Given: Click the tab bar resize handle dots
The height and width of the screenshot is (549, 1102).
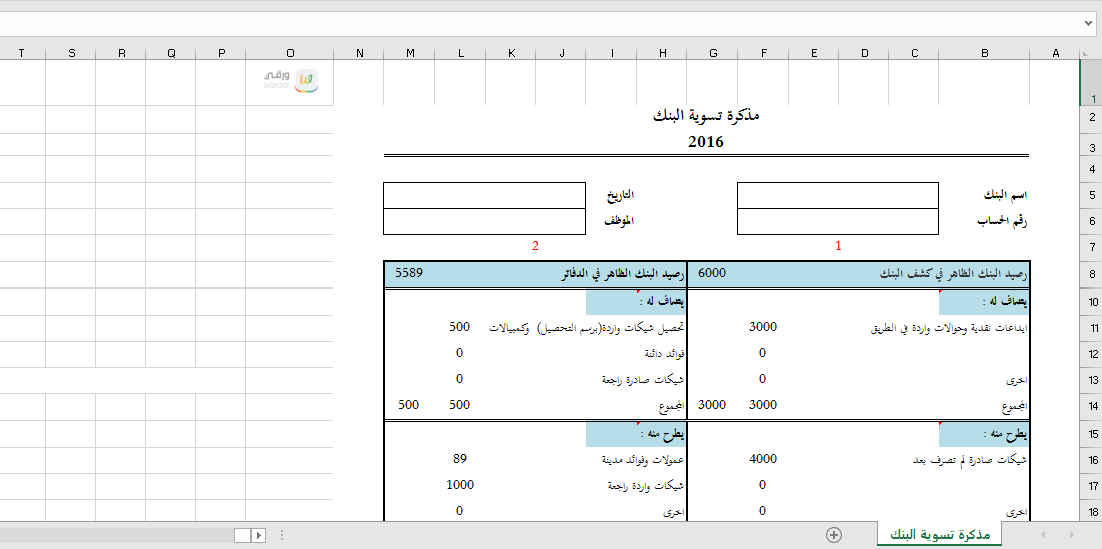Looking at the screenshot, I should tap(281, 535).
